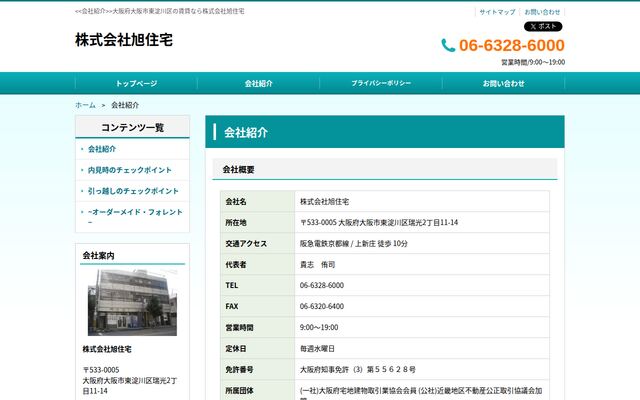Open オーダーメイド・フォレント sidebar link
640x400 pixels.
pos(135,217)
